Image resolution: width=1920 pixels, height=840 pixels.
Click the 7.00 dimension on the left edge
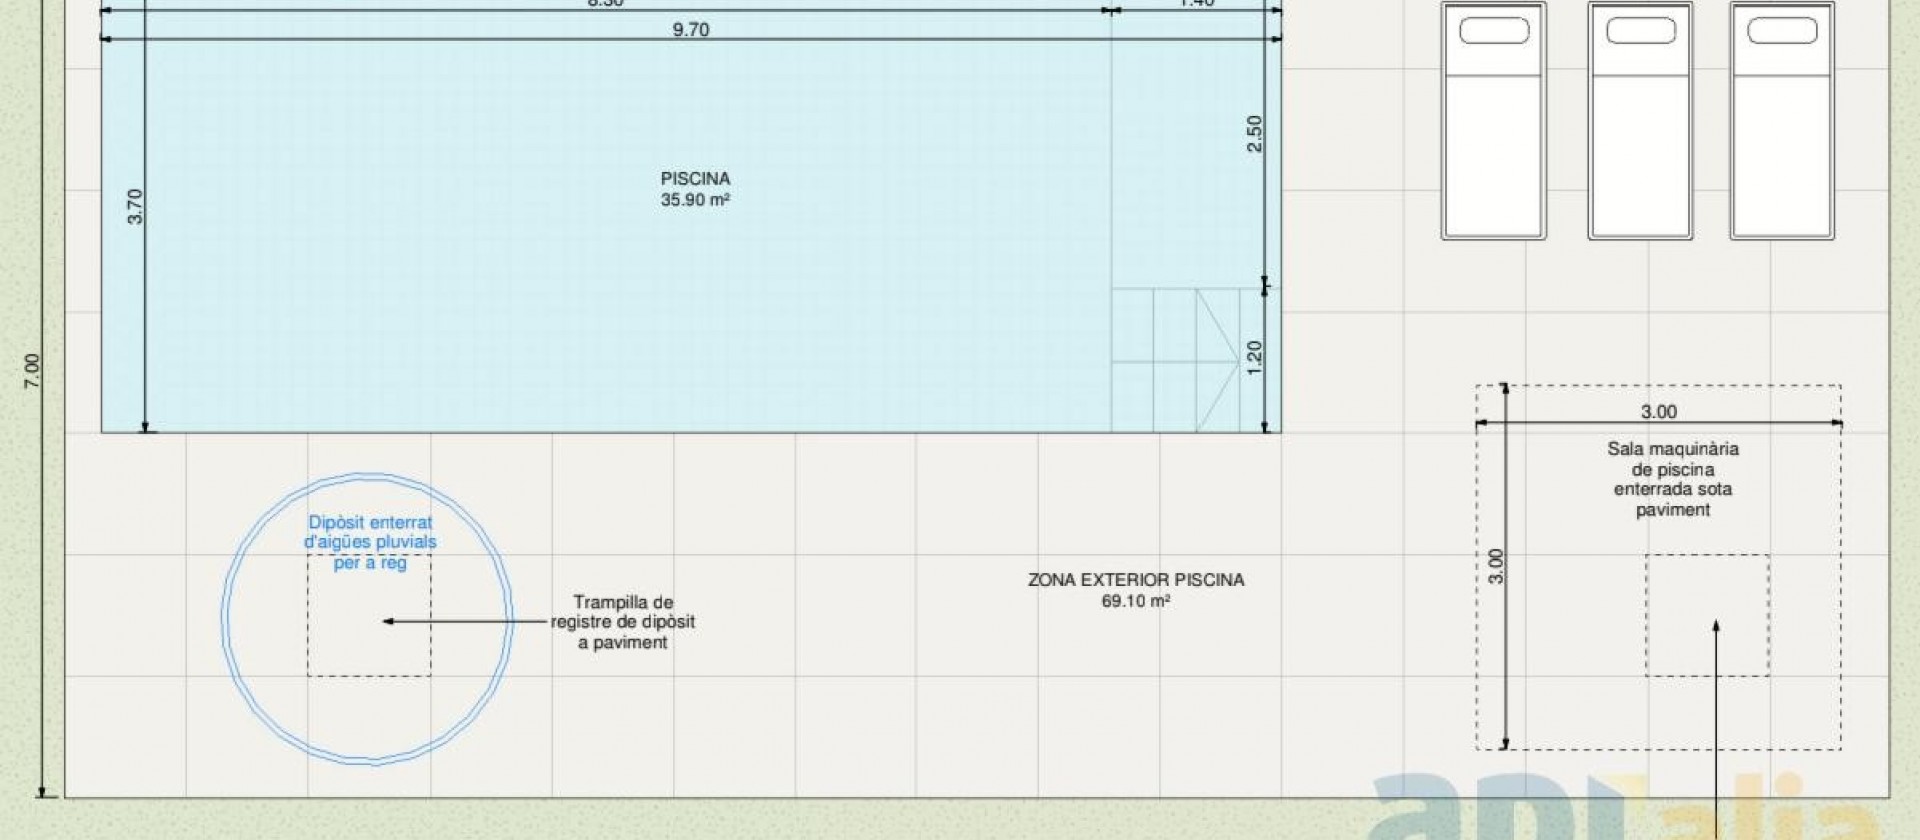coord(32,371)
